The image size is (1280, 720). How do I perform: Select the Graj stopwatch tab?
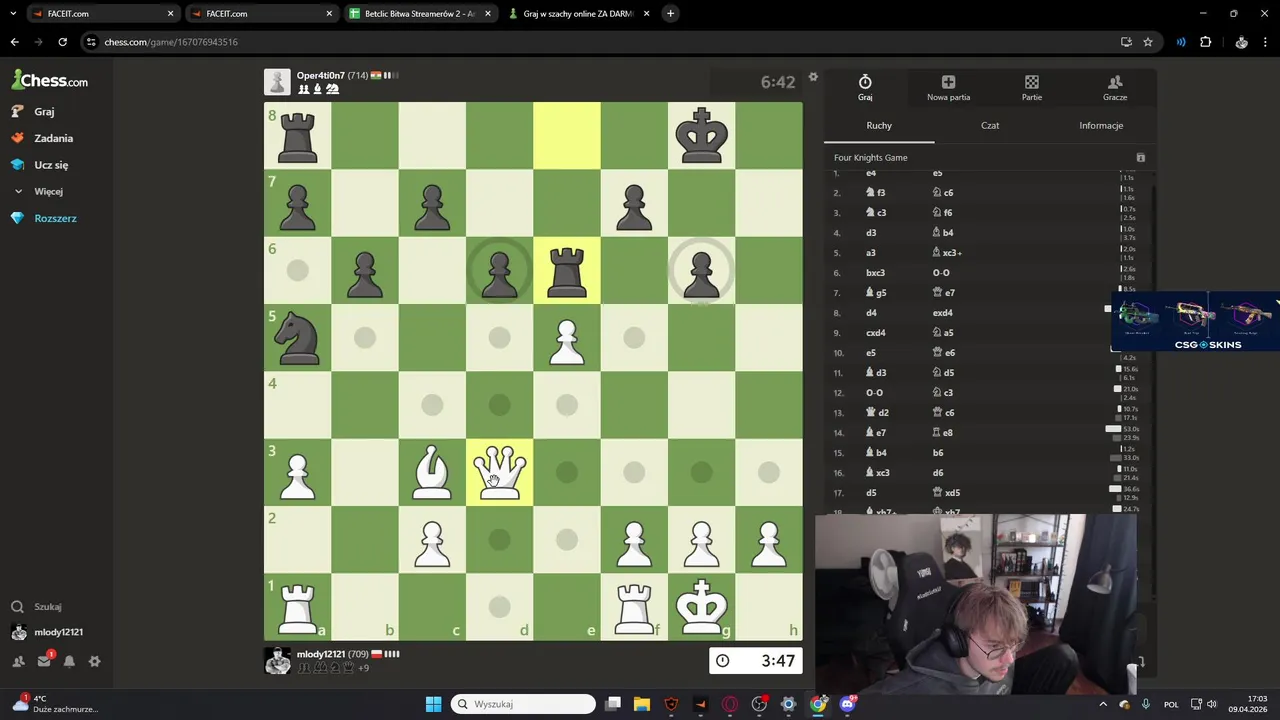(865, 88)
